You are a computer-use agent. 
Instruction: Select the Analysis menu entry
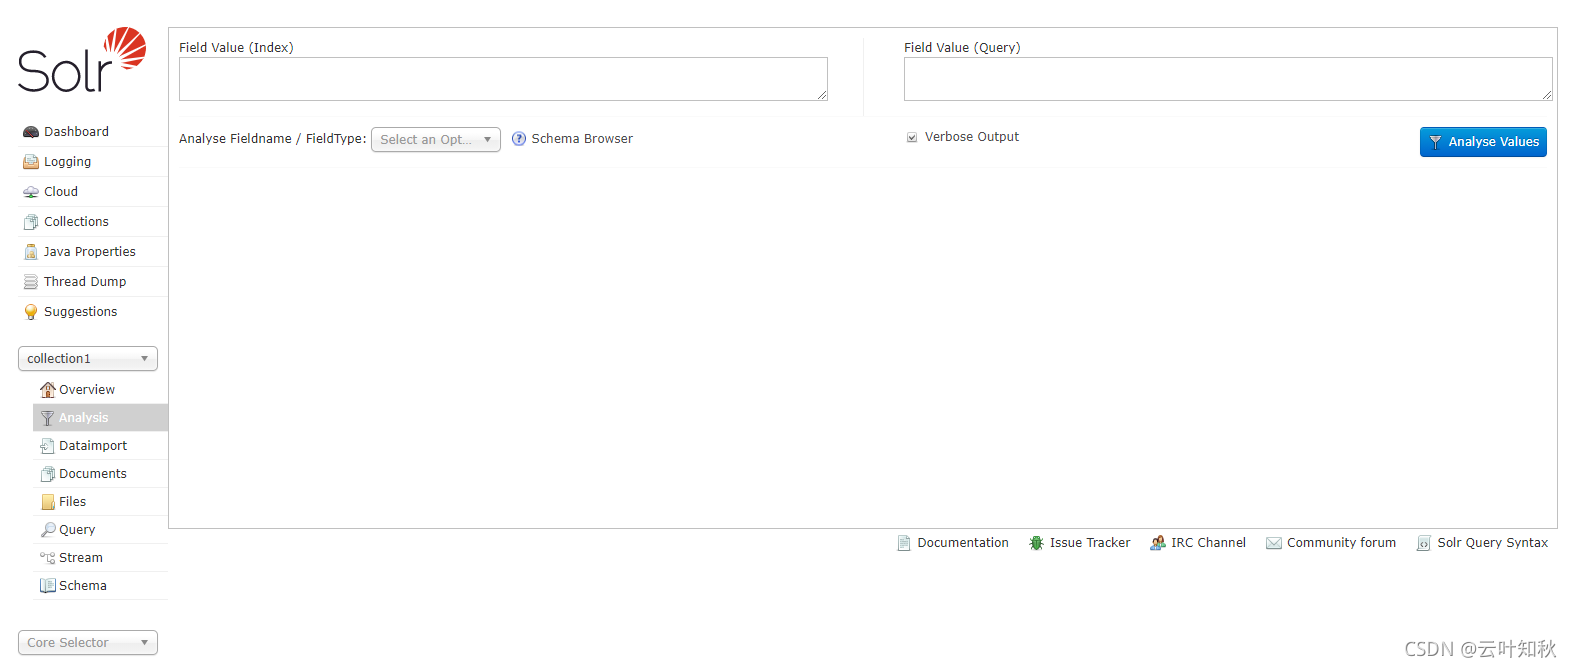point(100,418)
